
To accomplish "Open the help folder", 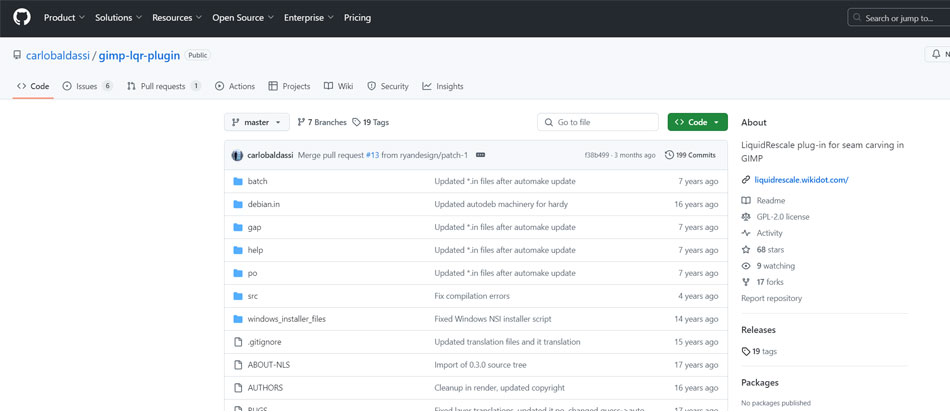I will 255,250.
